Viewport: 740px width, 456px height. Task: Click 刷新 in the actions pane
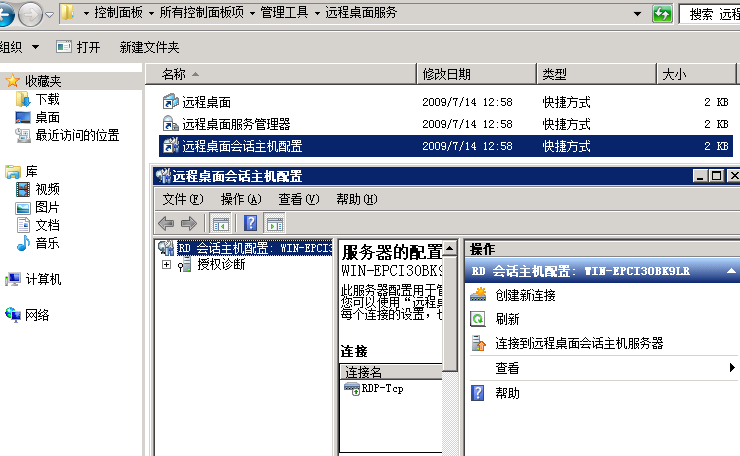pyautogui.click(x=507, y=320)
